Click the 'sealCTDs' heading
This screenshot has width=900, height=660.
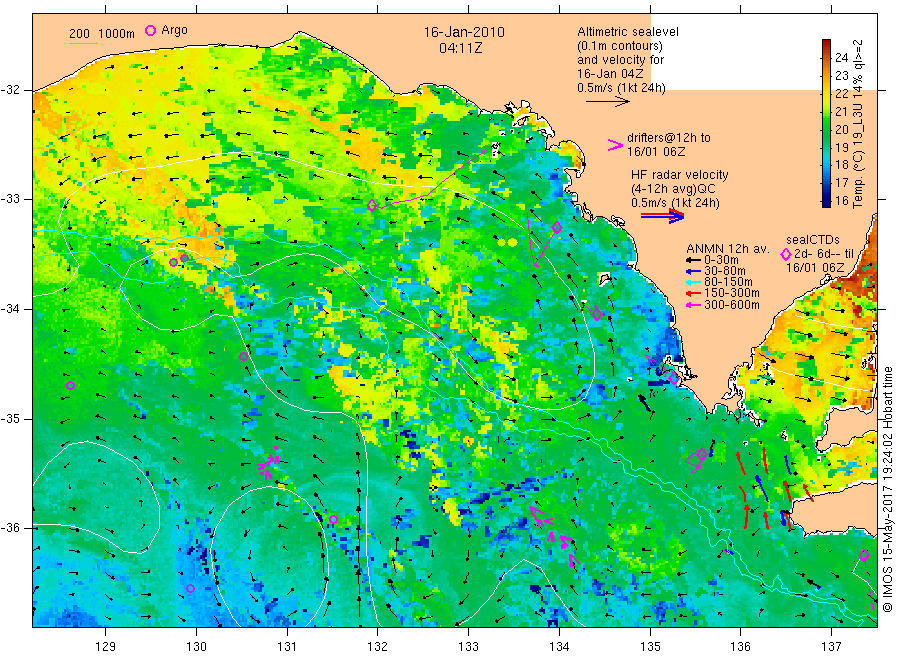[x=813, y=240]
